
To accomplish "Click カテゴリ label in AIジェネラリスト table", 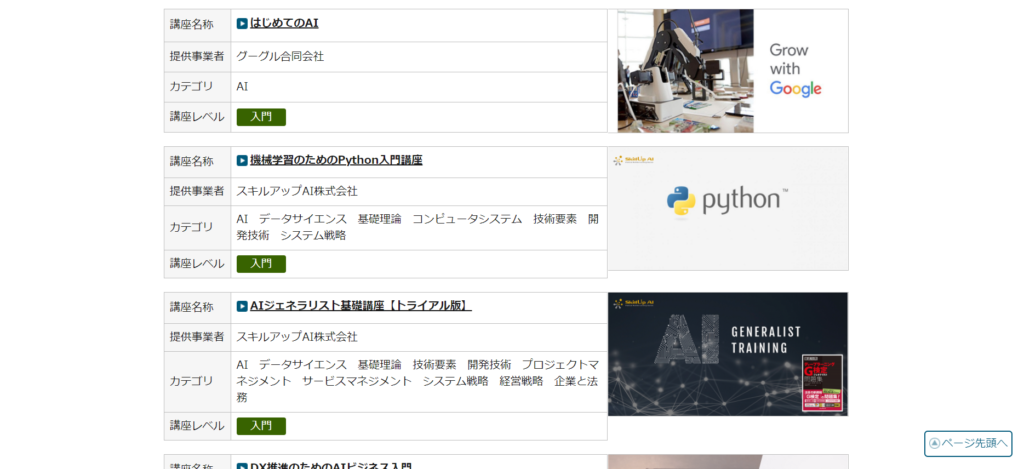I will pyautogui.click(x=191, y=381).
